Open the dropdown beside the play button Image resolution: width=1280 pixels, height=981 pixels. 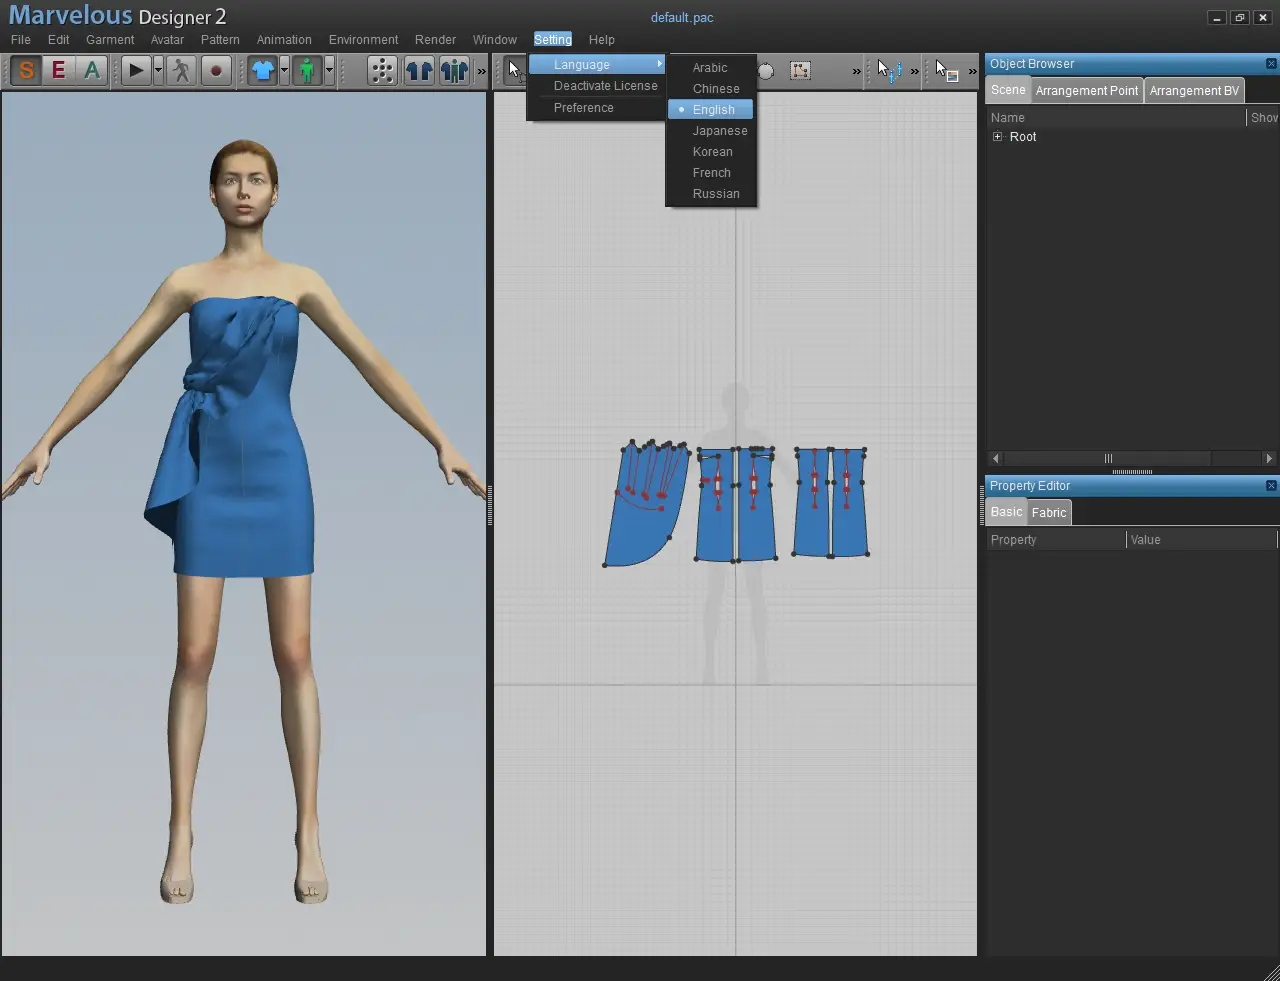[158, 70]
